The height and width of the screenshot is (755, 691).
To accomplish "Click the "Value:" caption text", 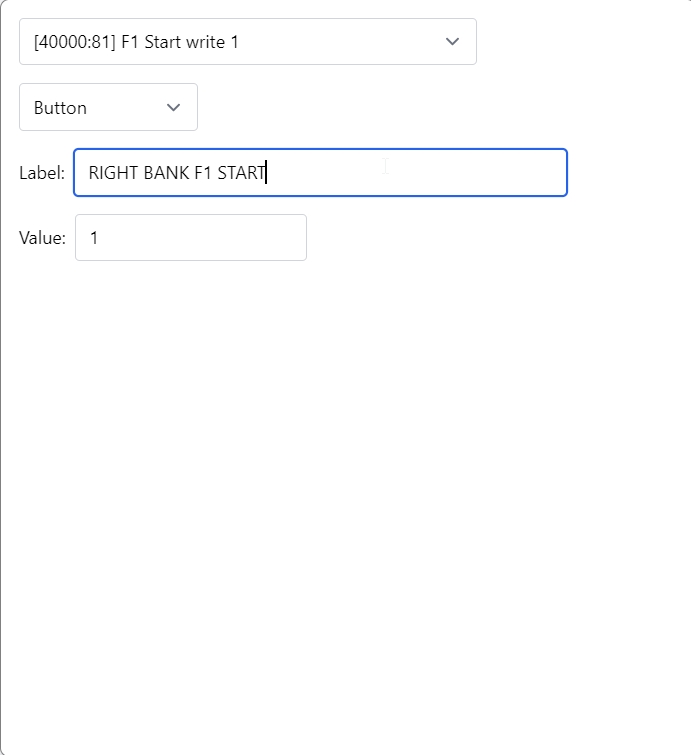I will coord(42,238).
